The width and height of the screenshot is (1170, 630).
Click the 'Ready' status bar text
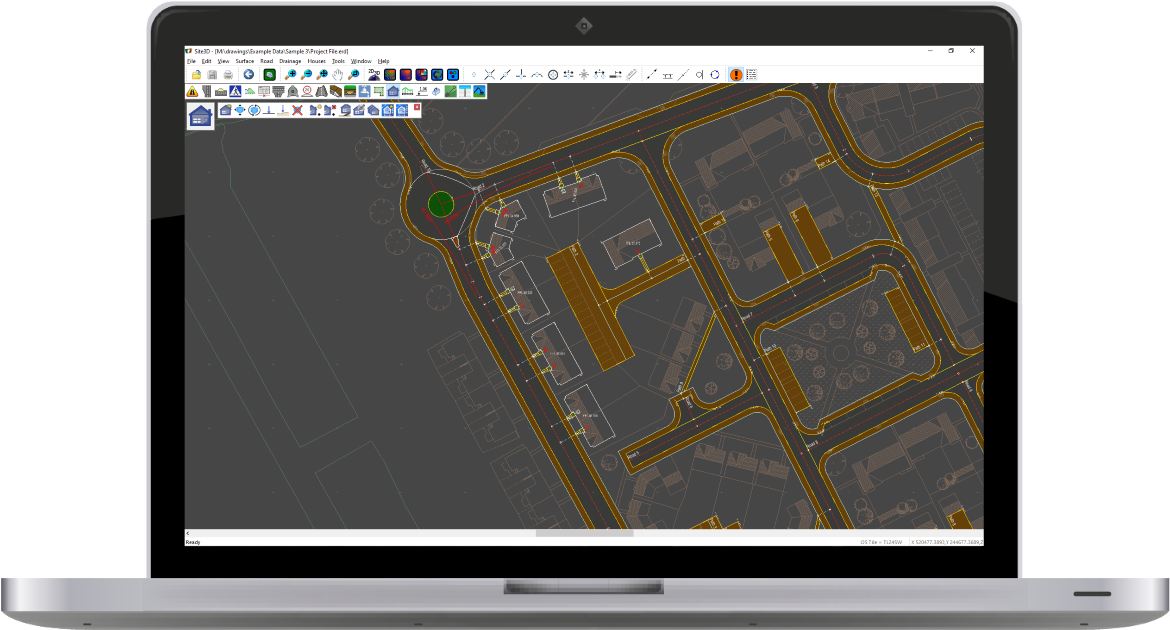tap(193, 542)
